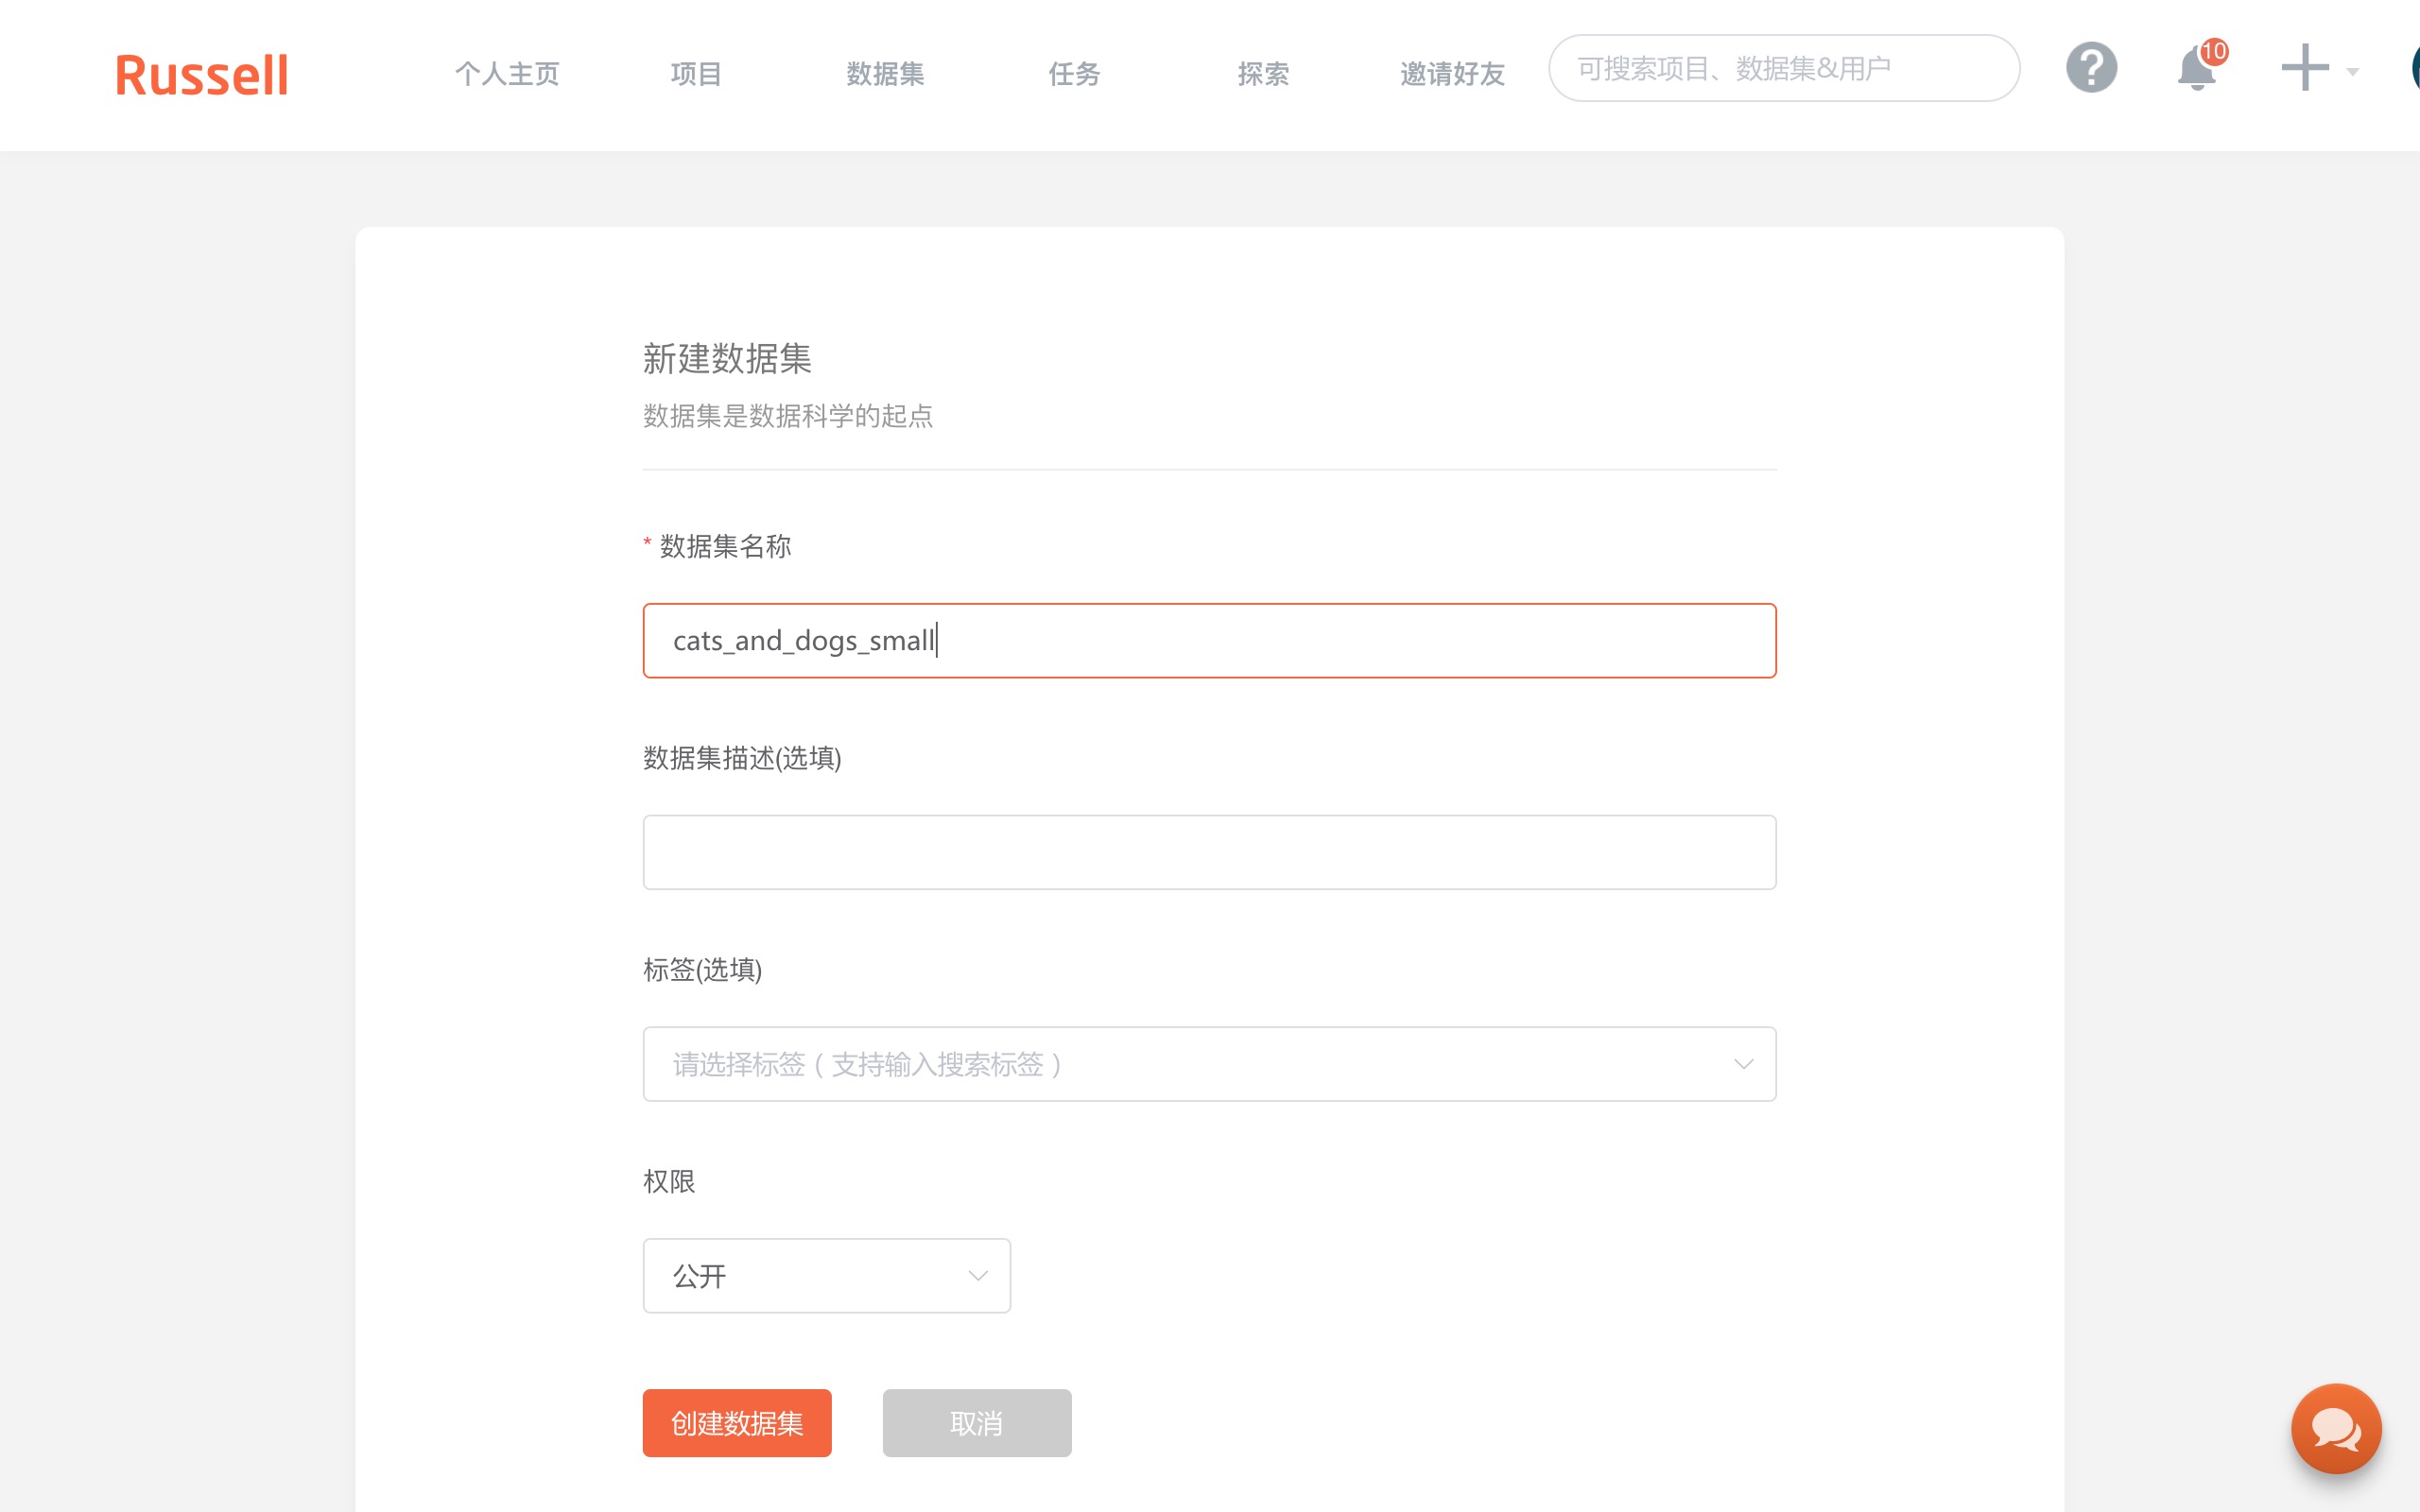Switch to the 数据集 navigation item
Image resolution: width=2420 pixels, height=1512 pixels.
click(x=885, y=74)
